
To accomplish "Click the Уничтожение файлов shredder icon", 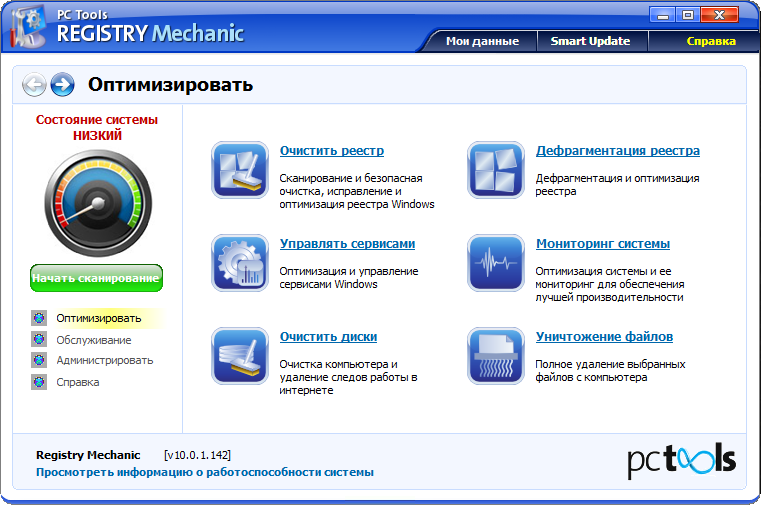I will click(496, 356).
